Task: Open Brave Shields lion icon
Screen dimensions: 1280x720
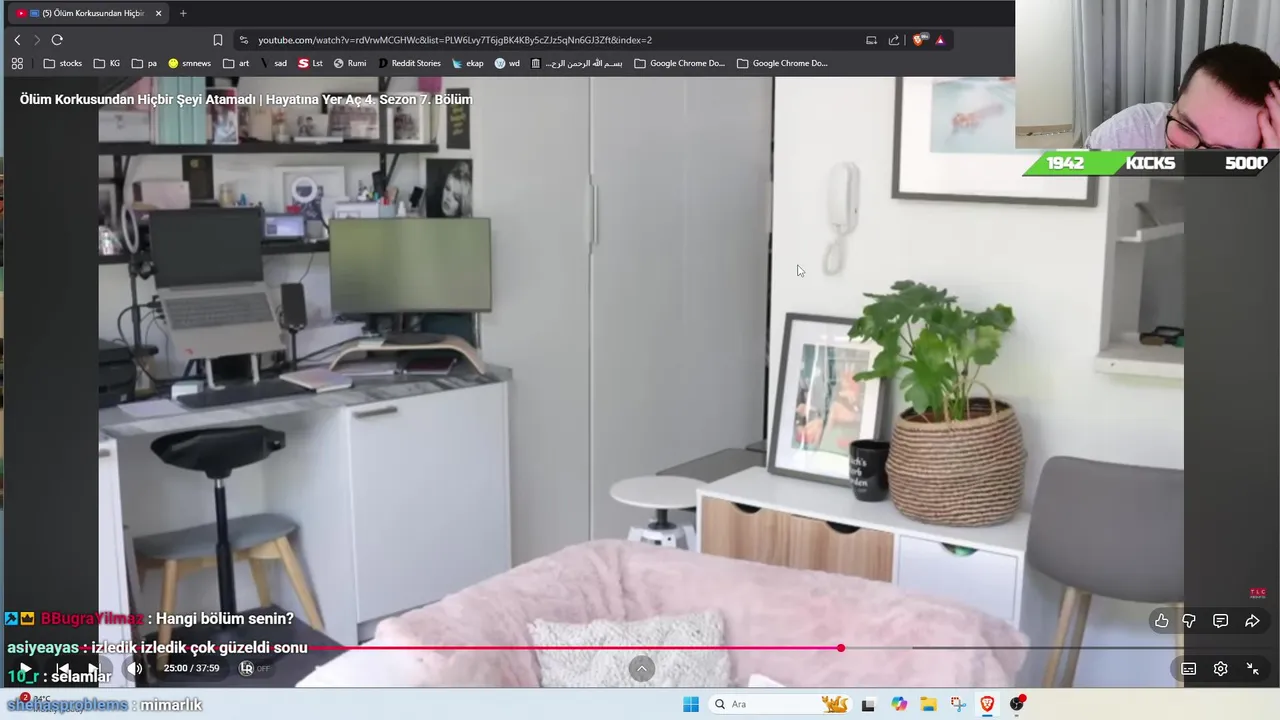Action: [919, 40]
